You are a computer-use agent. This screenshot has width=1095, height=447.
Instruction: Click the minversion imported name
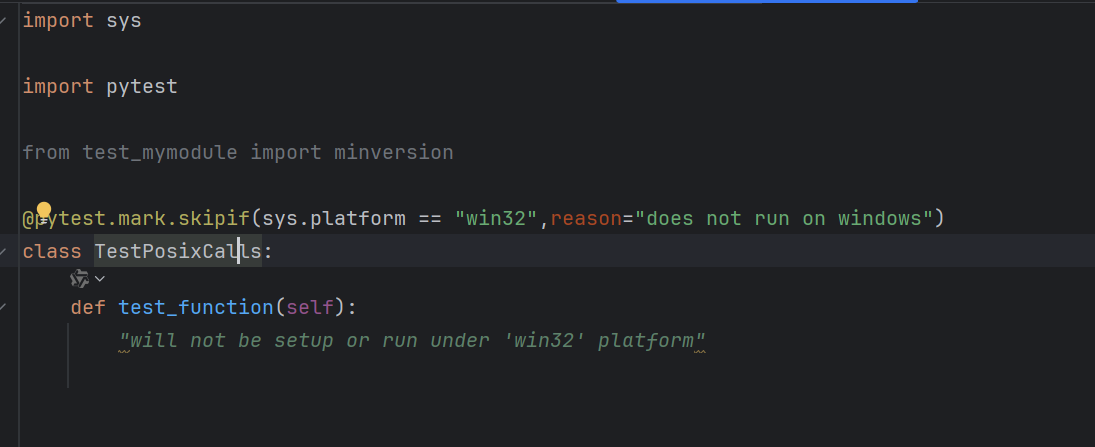point(393,152)
